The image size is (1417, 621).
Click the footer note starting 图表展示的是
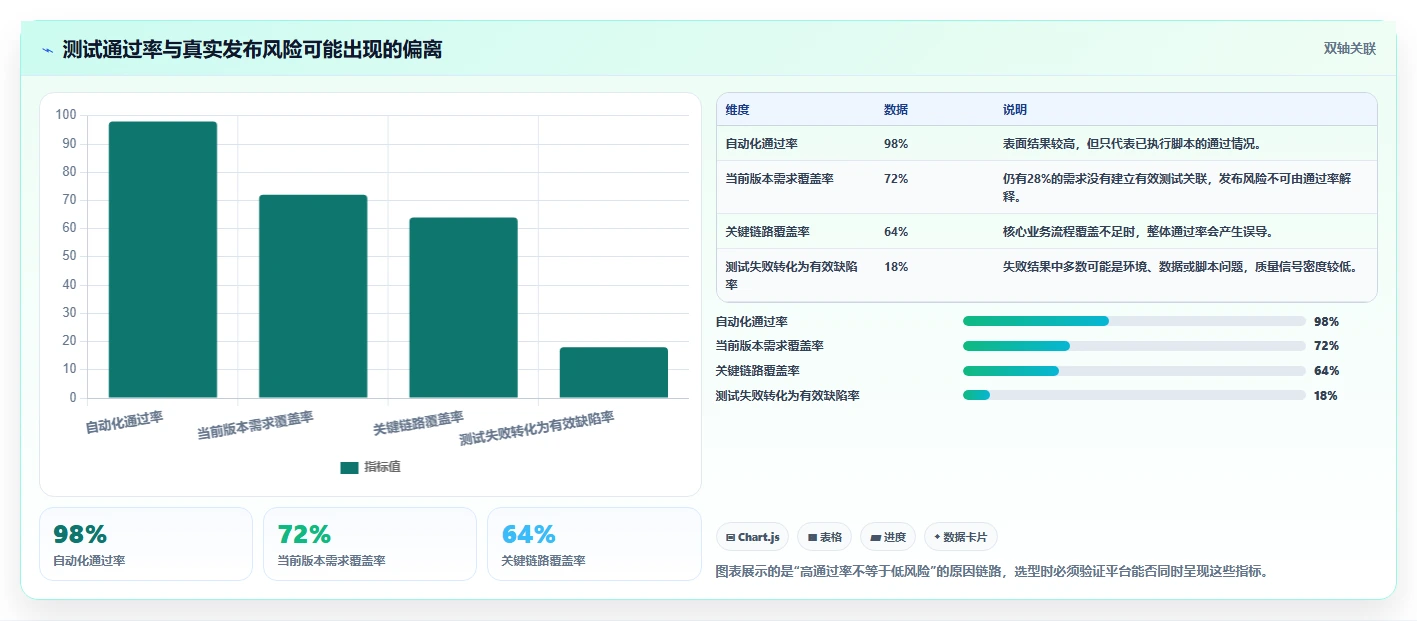(992, 572)
